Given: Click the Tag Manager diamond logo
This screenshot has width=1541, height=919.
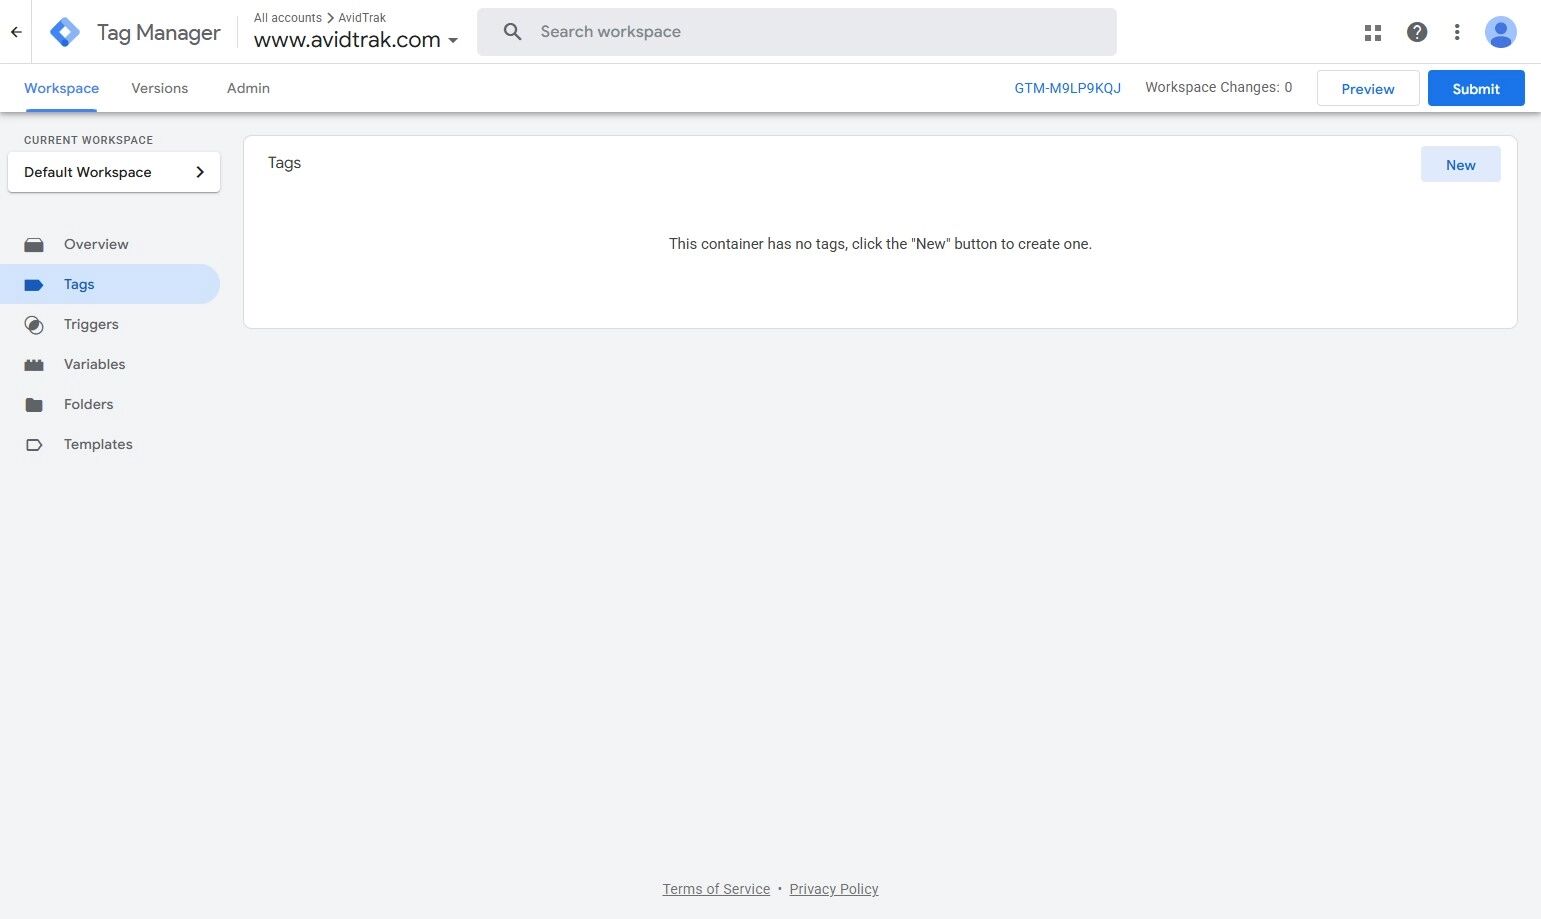Looking at the screenshot, I should (x=64, y=31).
